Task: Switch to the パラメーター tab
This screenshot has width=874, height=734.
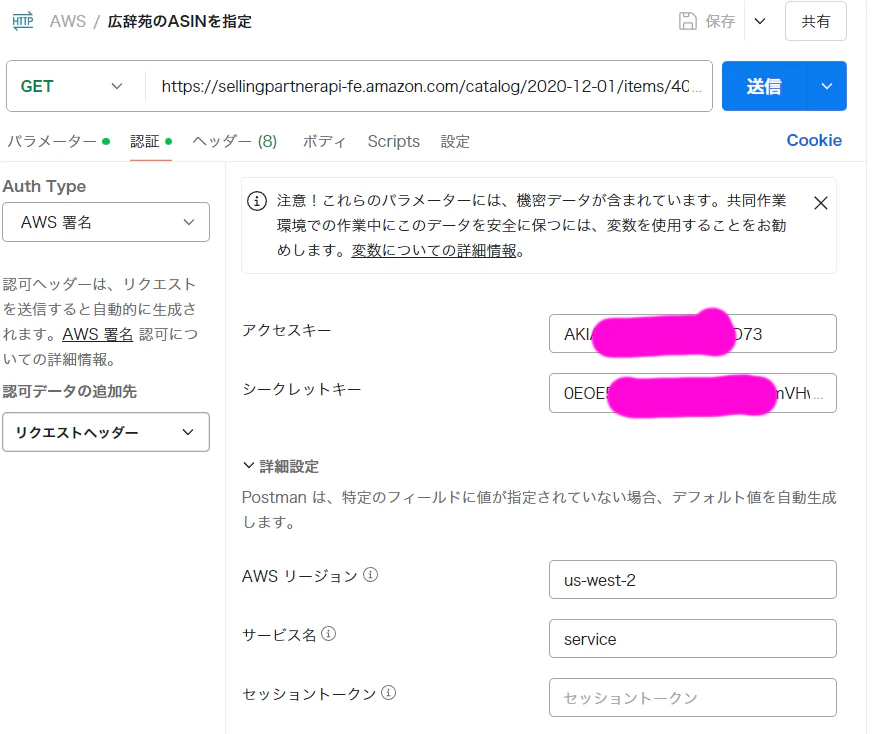Action: pyautogui.click(x=58, y=142)
